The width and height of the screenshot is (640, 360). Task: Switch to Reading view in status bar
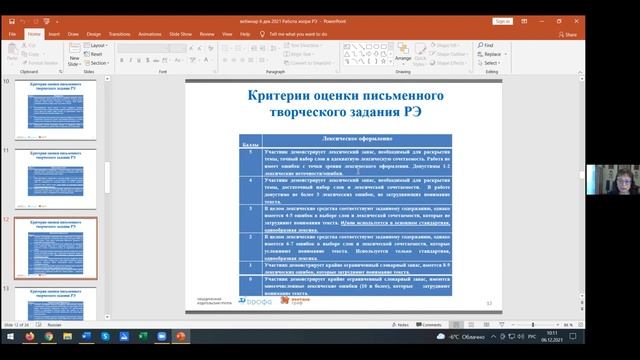[x=487, y=325]
